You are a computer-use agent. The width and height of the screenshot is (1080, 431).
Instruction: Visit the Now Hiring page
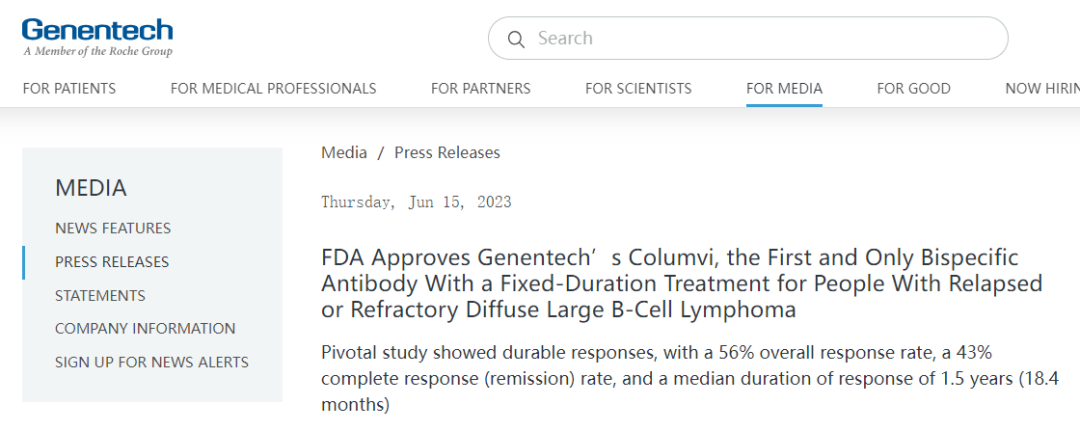(1042, 88)
